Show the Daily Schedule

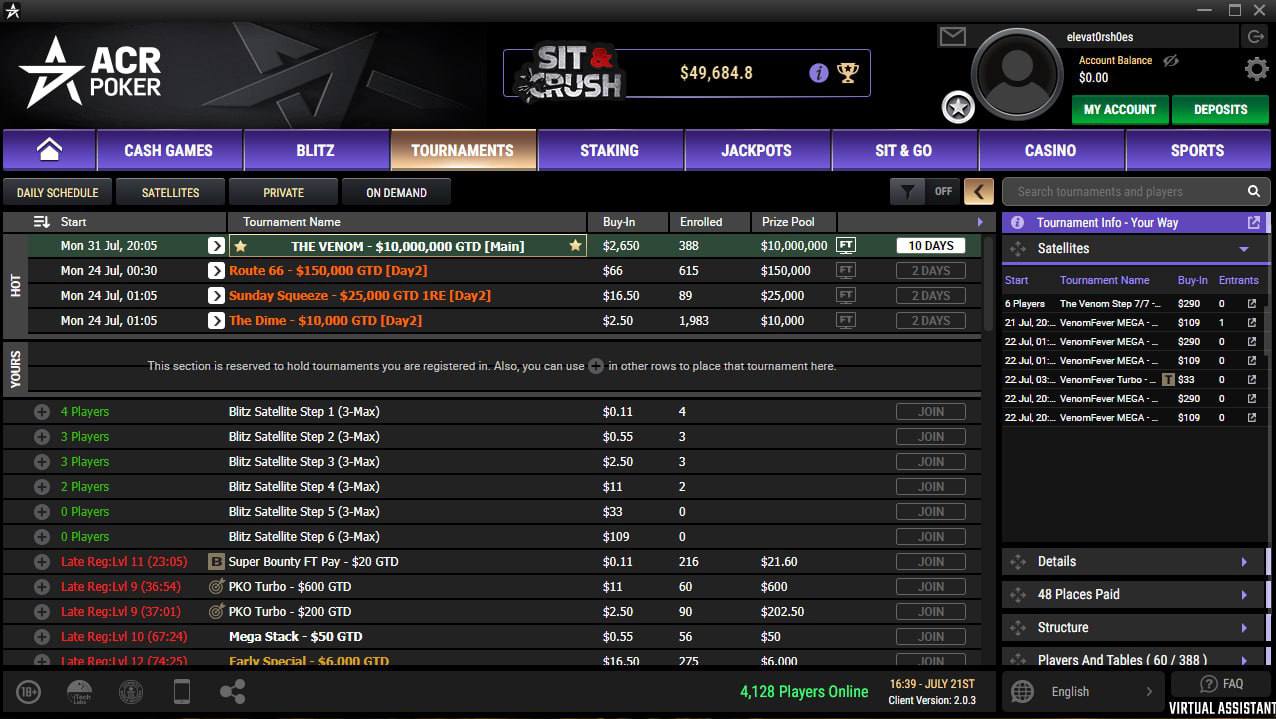[57, 192]
